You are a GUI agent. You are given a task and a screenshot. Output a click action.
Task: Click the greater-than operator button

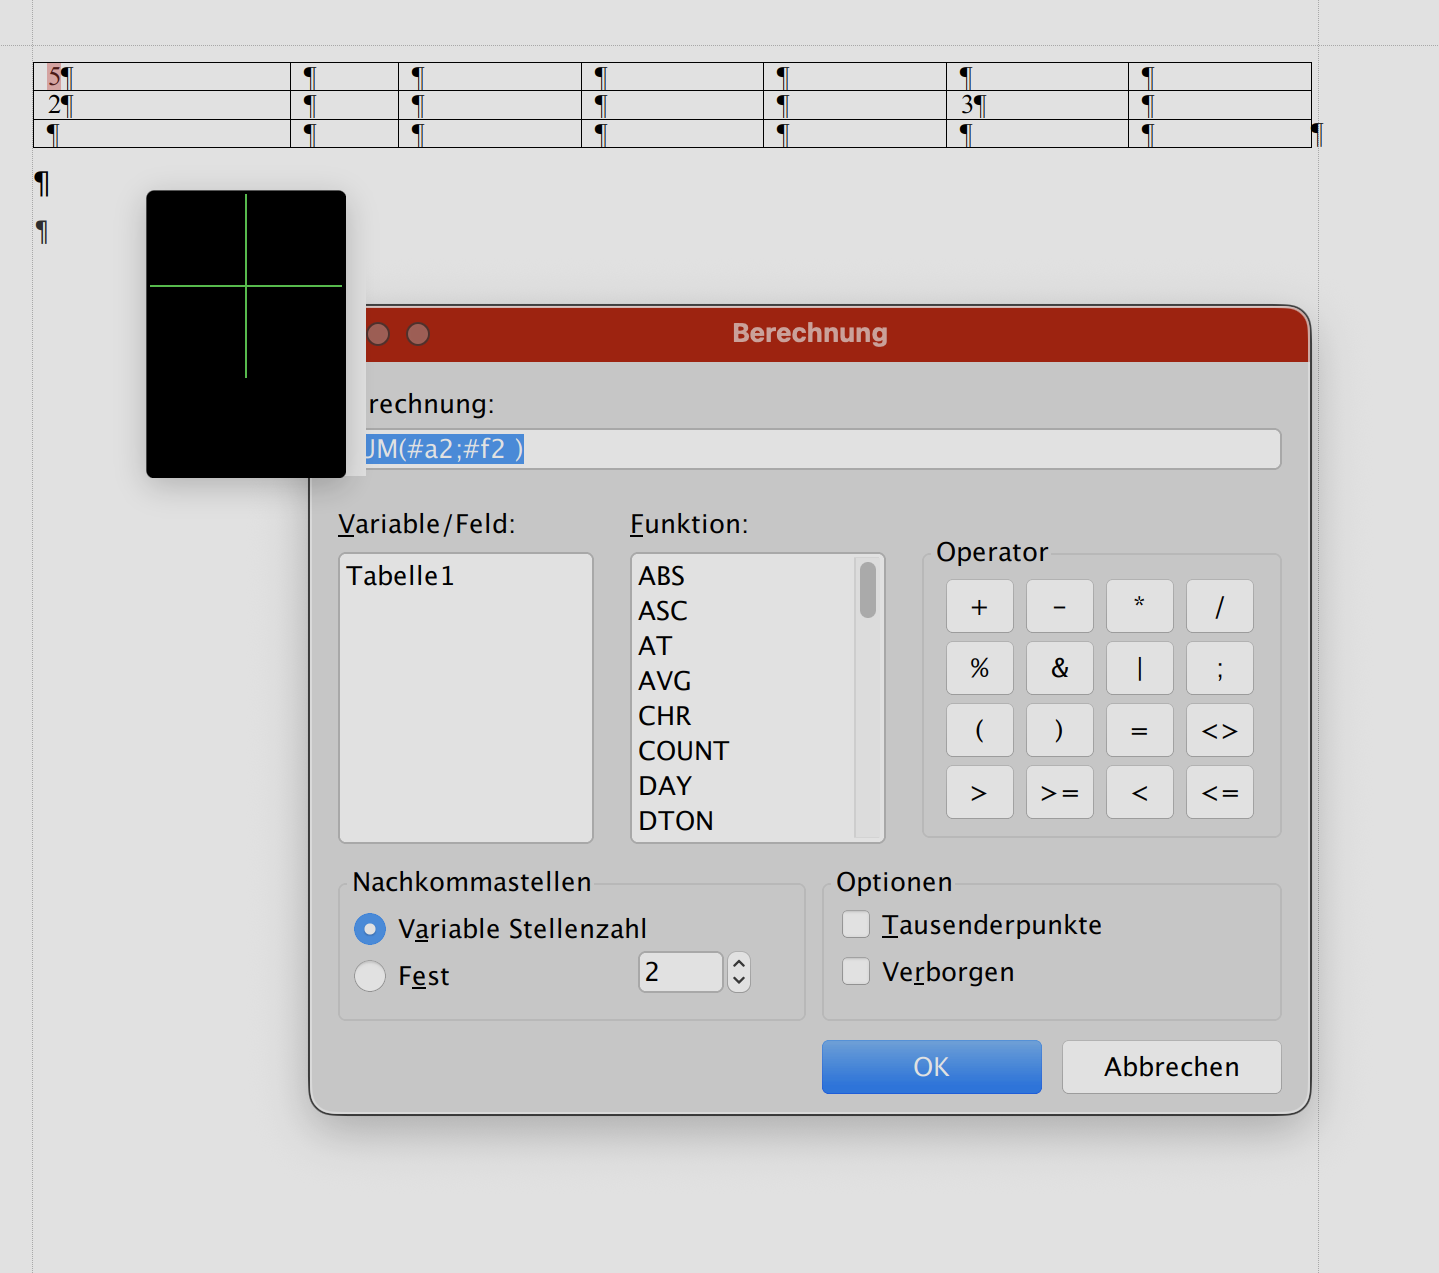pos(979,792)
